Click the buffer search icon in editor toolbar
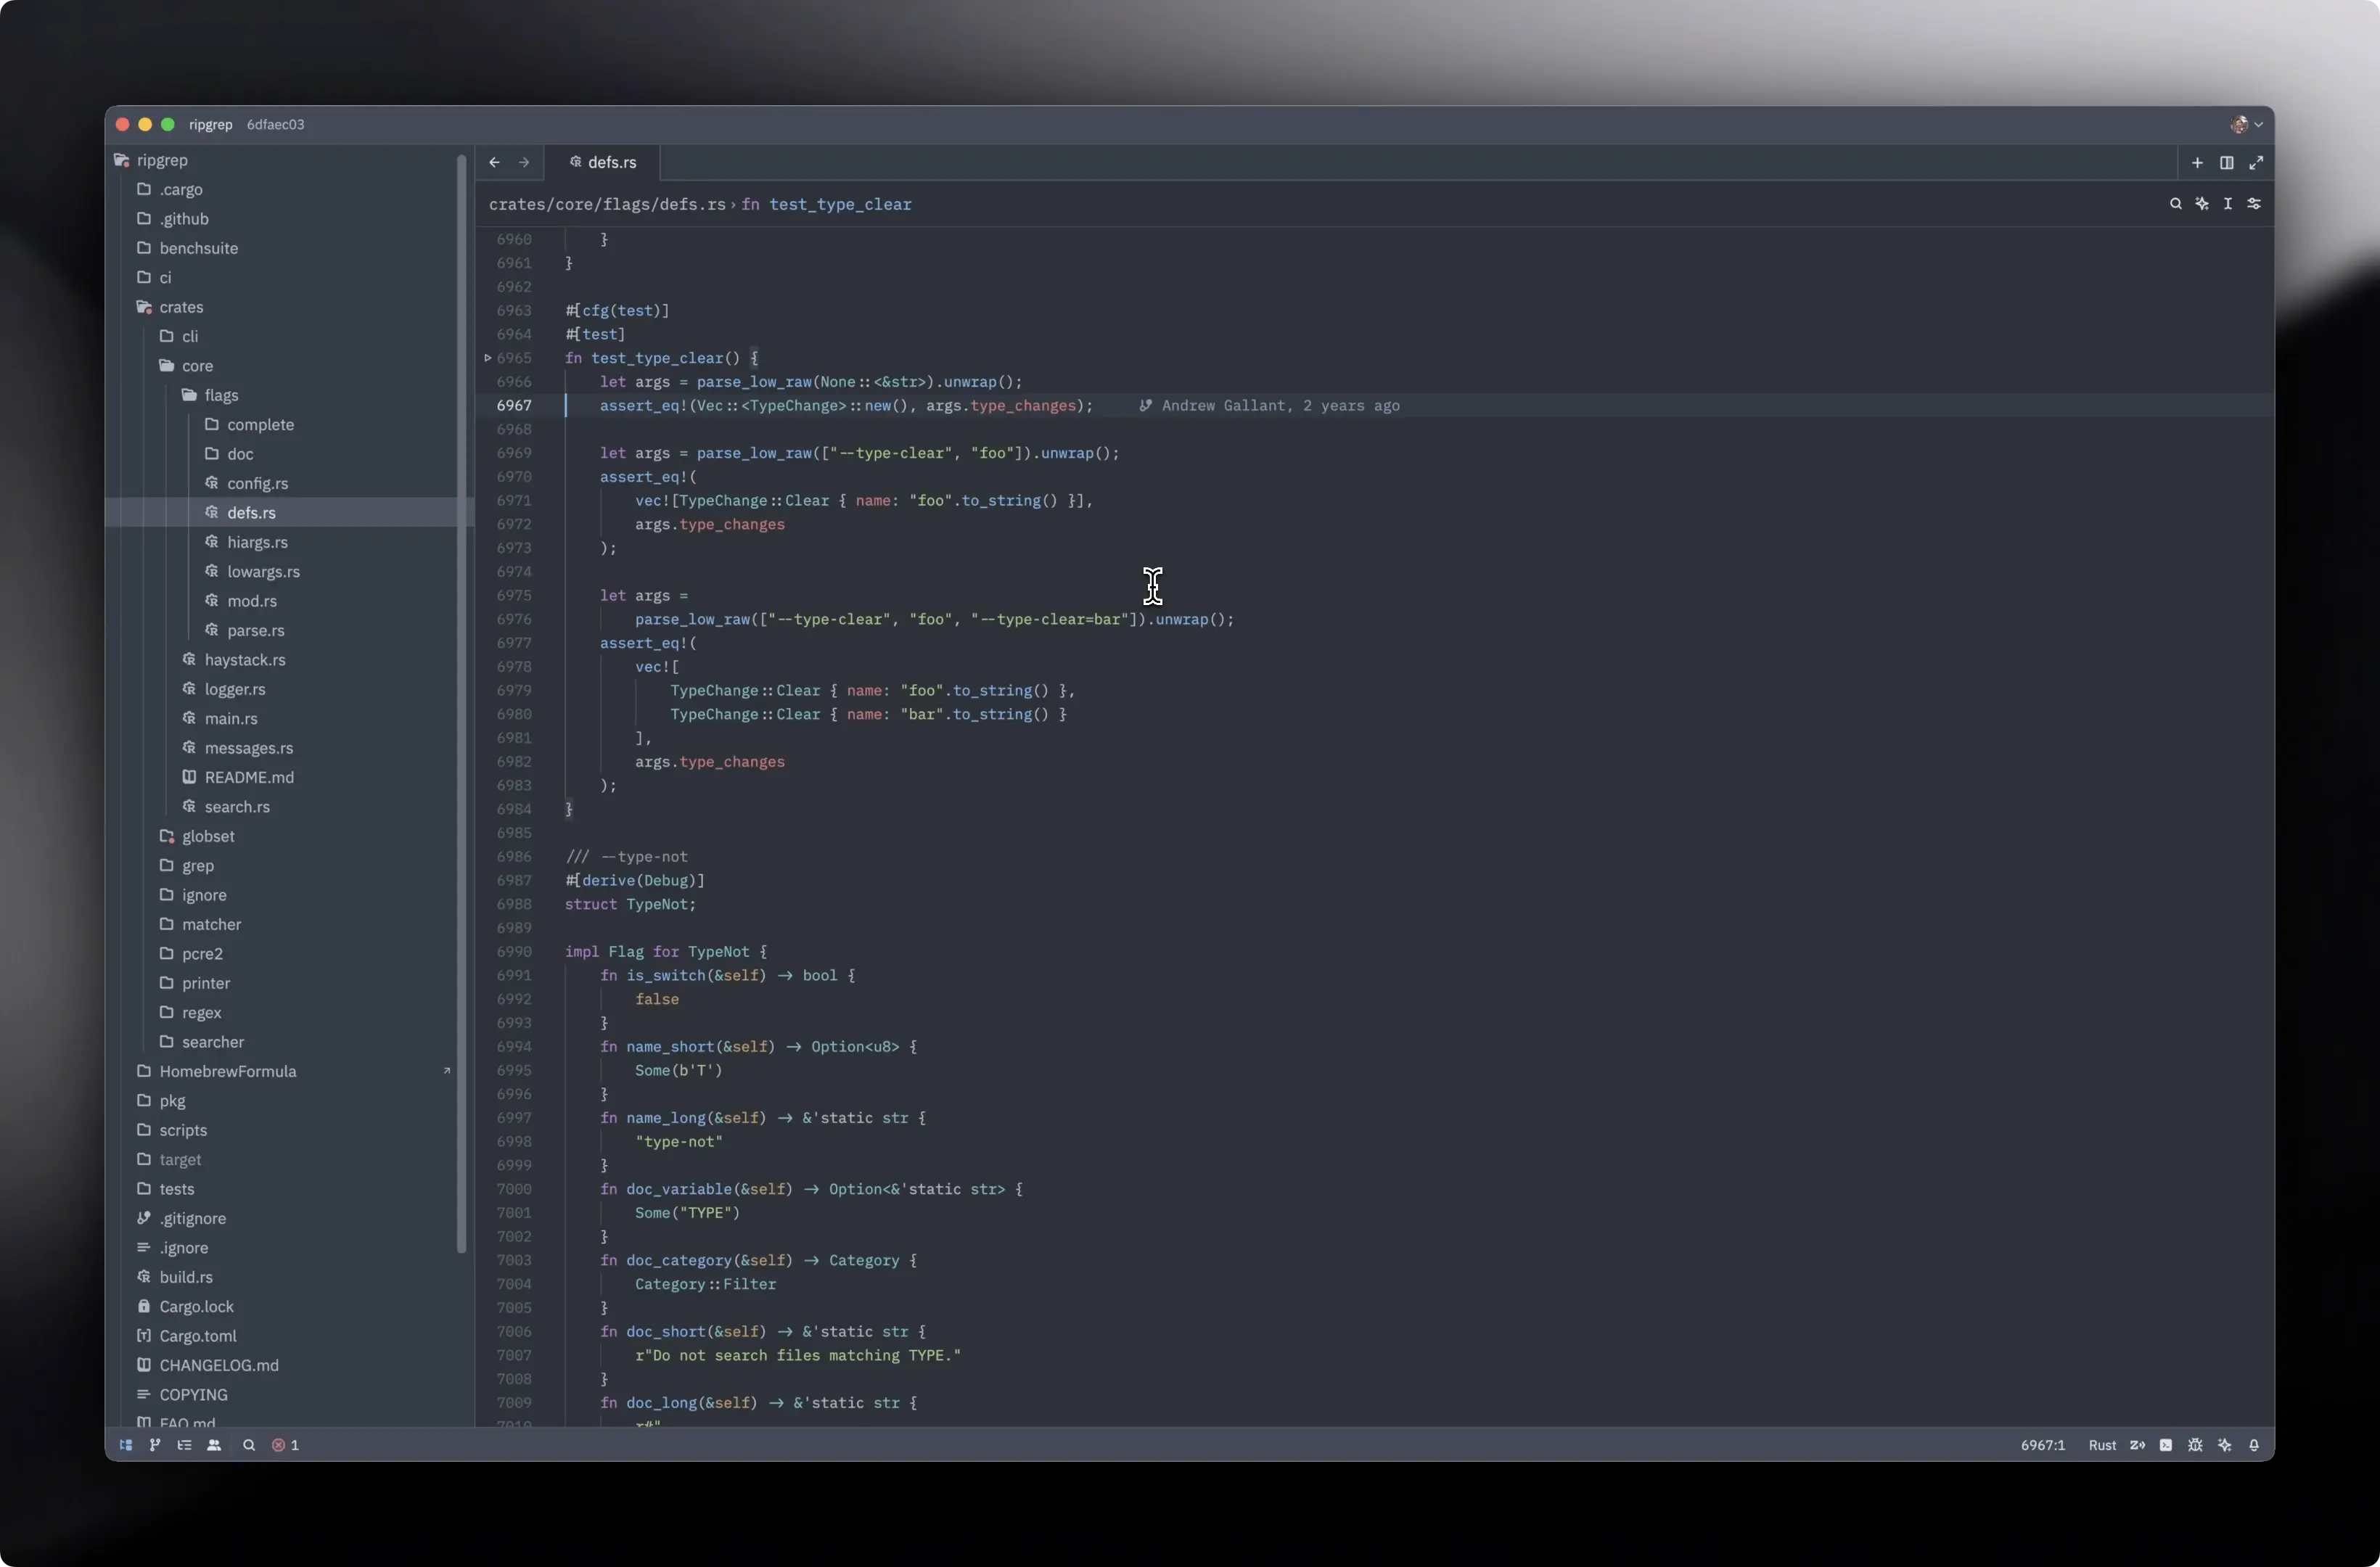Viewport: 2380px width, 1567px height. tap(2175, 204)
